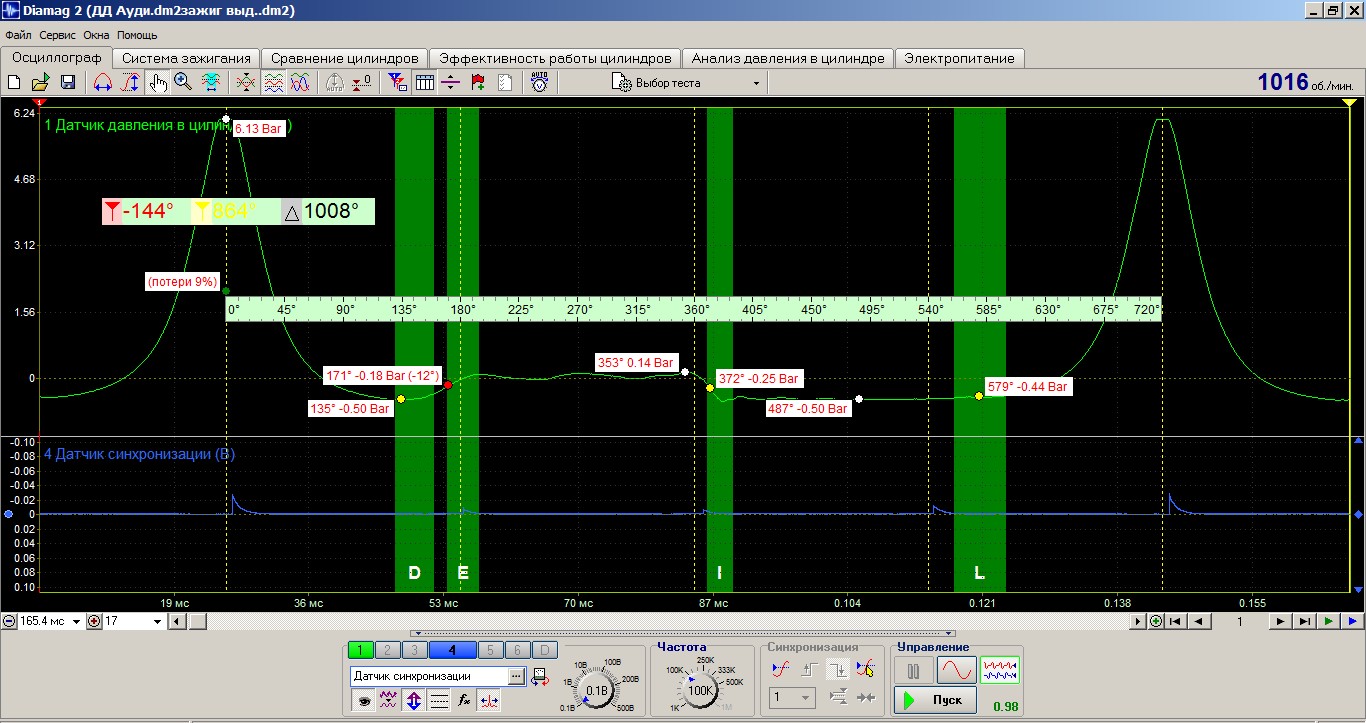This screenshot has width=1366, height=723.
Task: Select the single sine wave mode button
Action: click(x=956, y=670)
